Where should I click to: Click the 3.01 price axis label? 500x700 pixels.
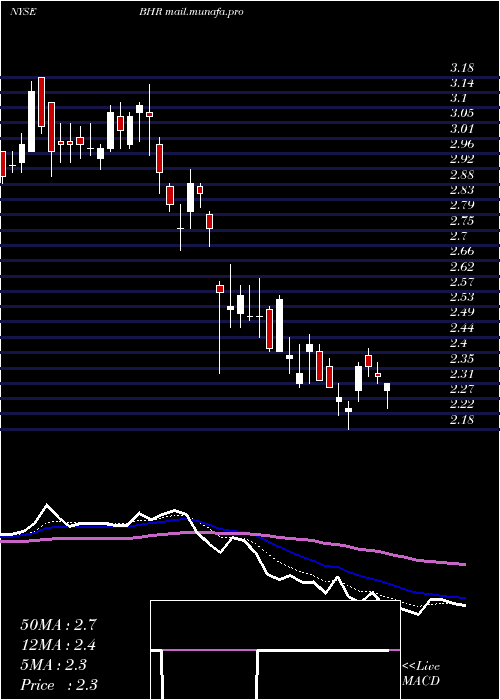tap(462, 129)
